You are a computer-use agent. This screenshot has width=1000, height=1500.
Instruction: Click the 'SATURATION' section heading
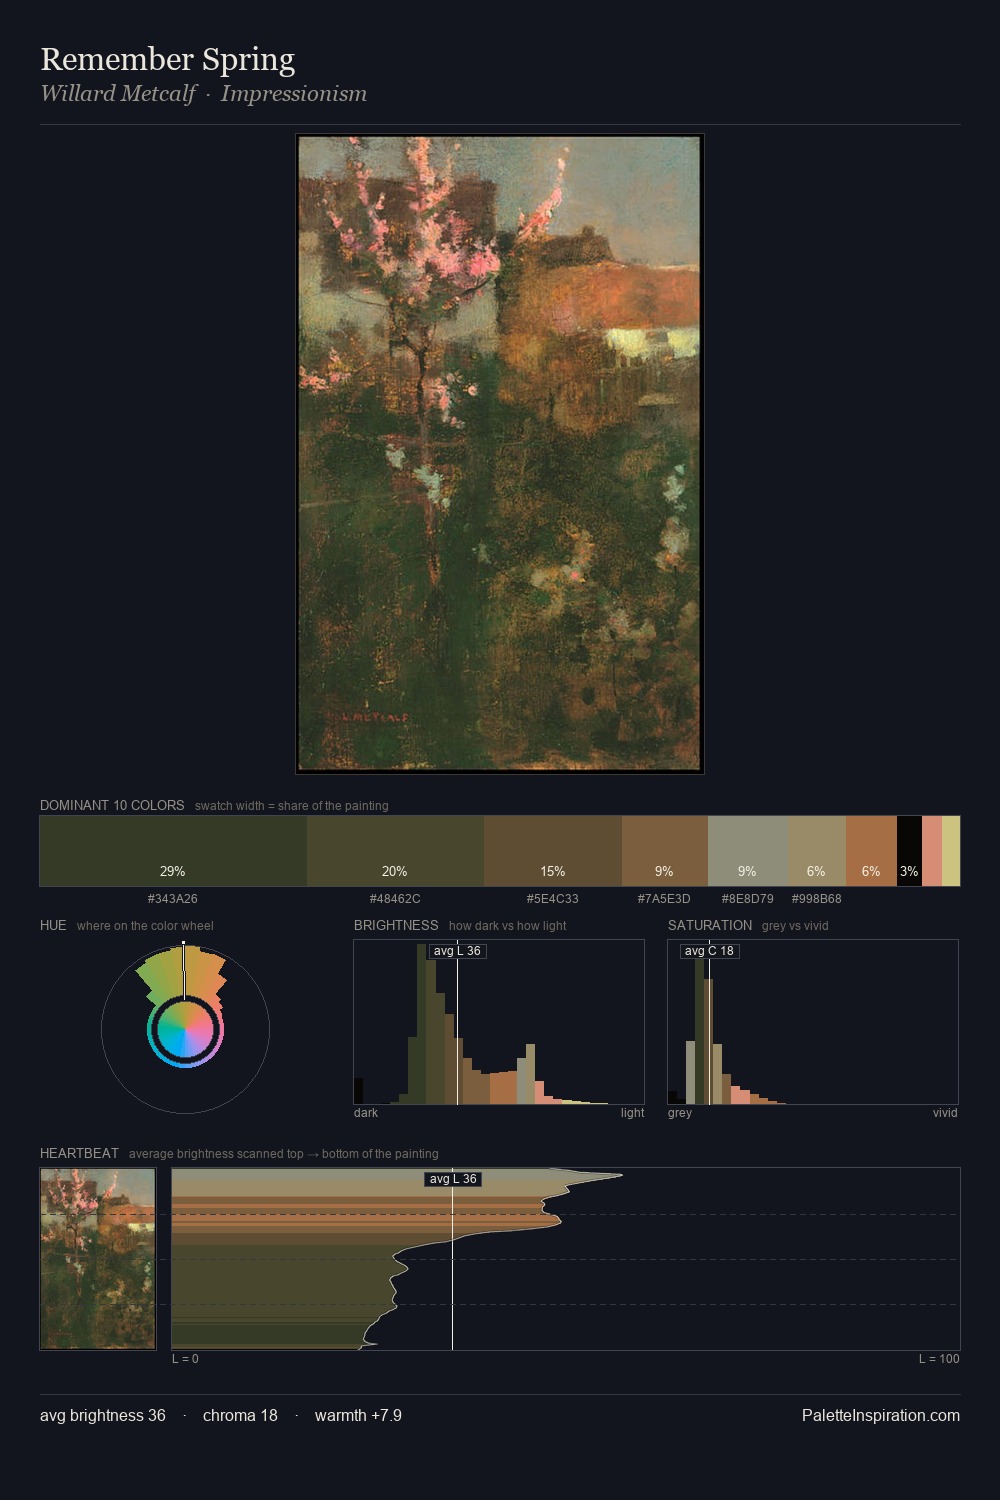pos(710,925)
